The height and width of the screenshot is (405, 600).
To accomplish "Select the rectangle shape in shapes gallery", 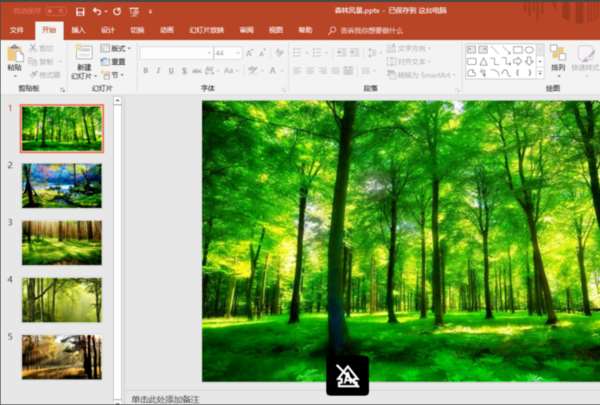I will (x=518, y=50).
